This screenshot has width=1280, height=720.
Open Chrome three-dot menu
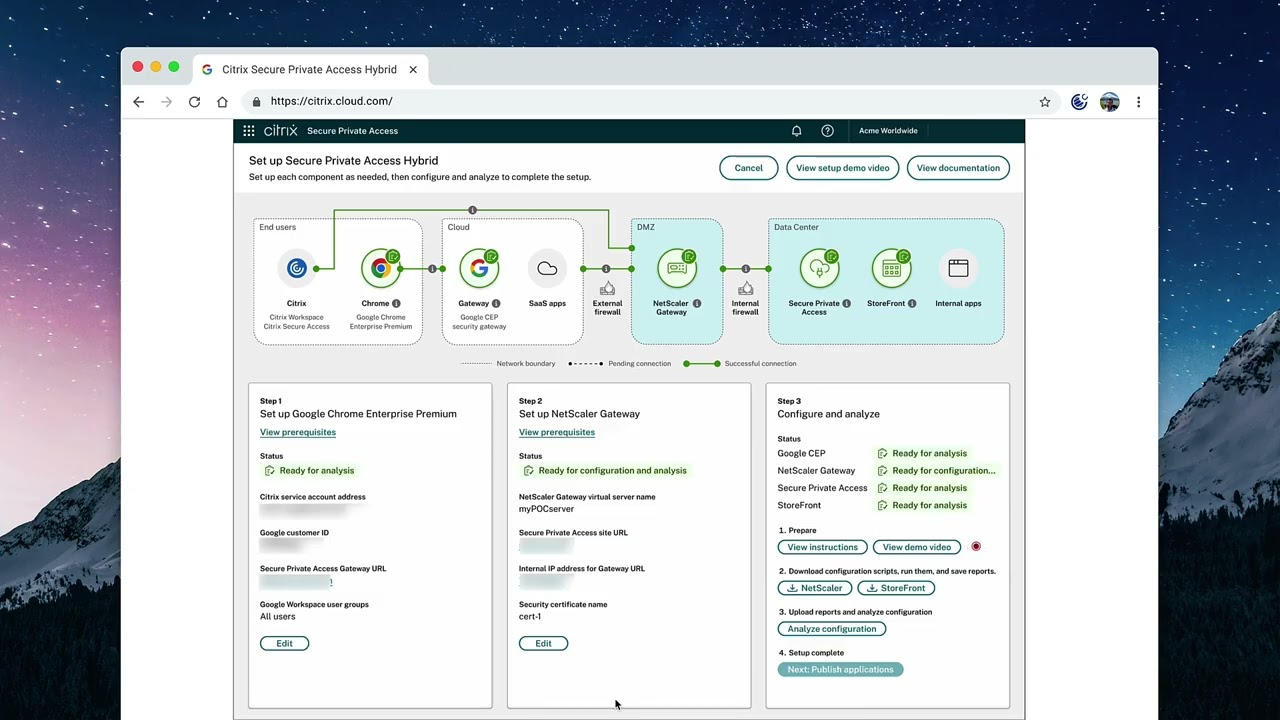pyautogui.click(x=1138, y=102)
